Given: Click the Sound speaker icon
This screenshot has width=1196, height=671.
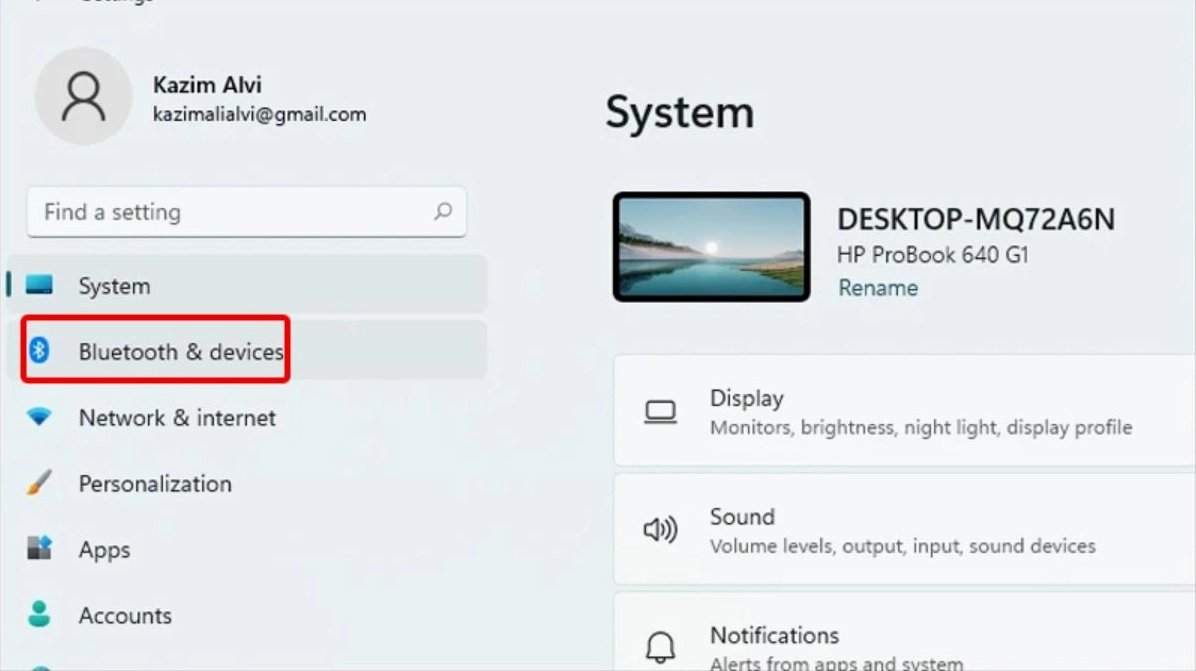Looking at the screenshot, I should (661, 529).
